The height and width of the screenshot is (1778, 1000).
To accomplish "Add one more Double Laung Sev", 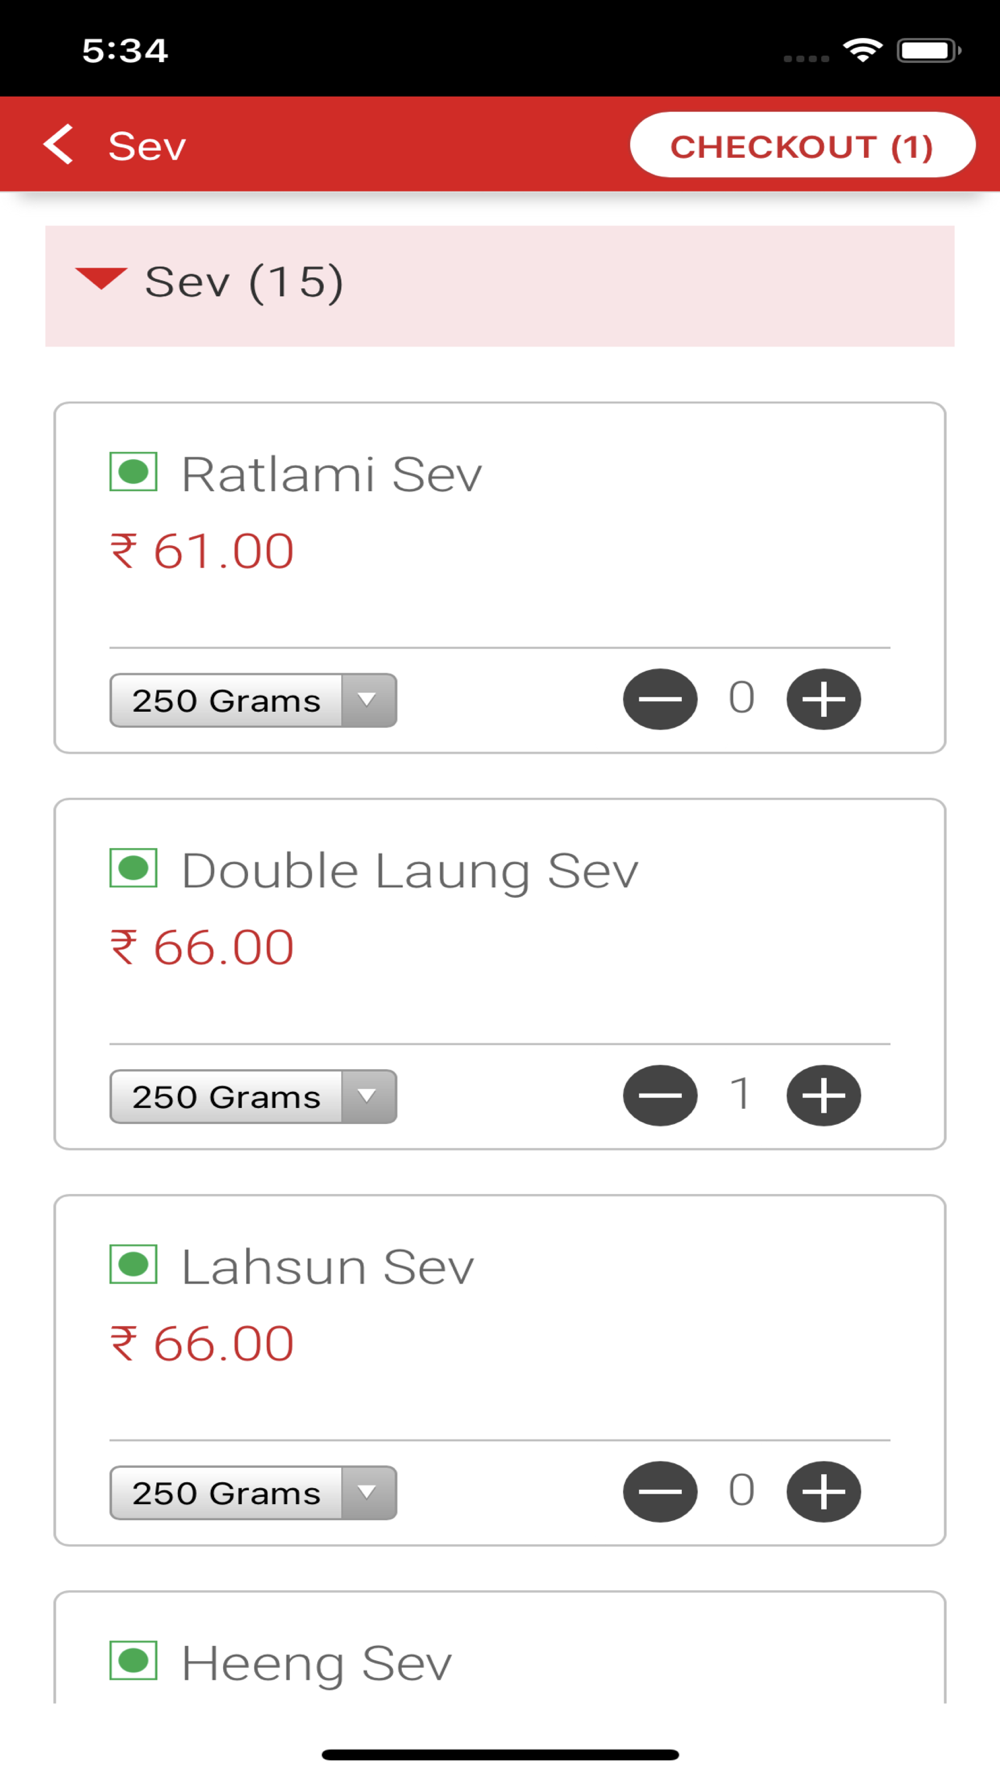I will [823, 1095].
